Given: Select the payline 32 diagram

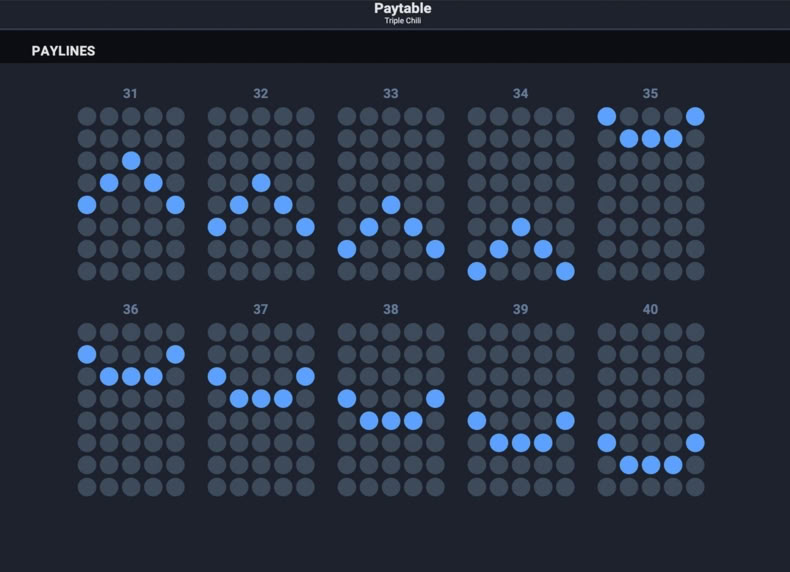Looking at the screenshot, I should point(261,194).
